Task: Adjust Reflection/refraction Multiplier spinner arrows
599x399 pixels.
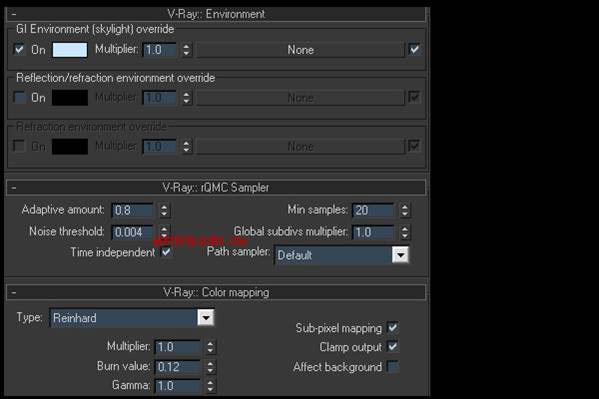Action: [x=186, y=98]
